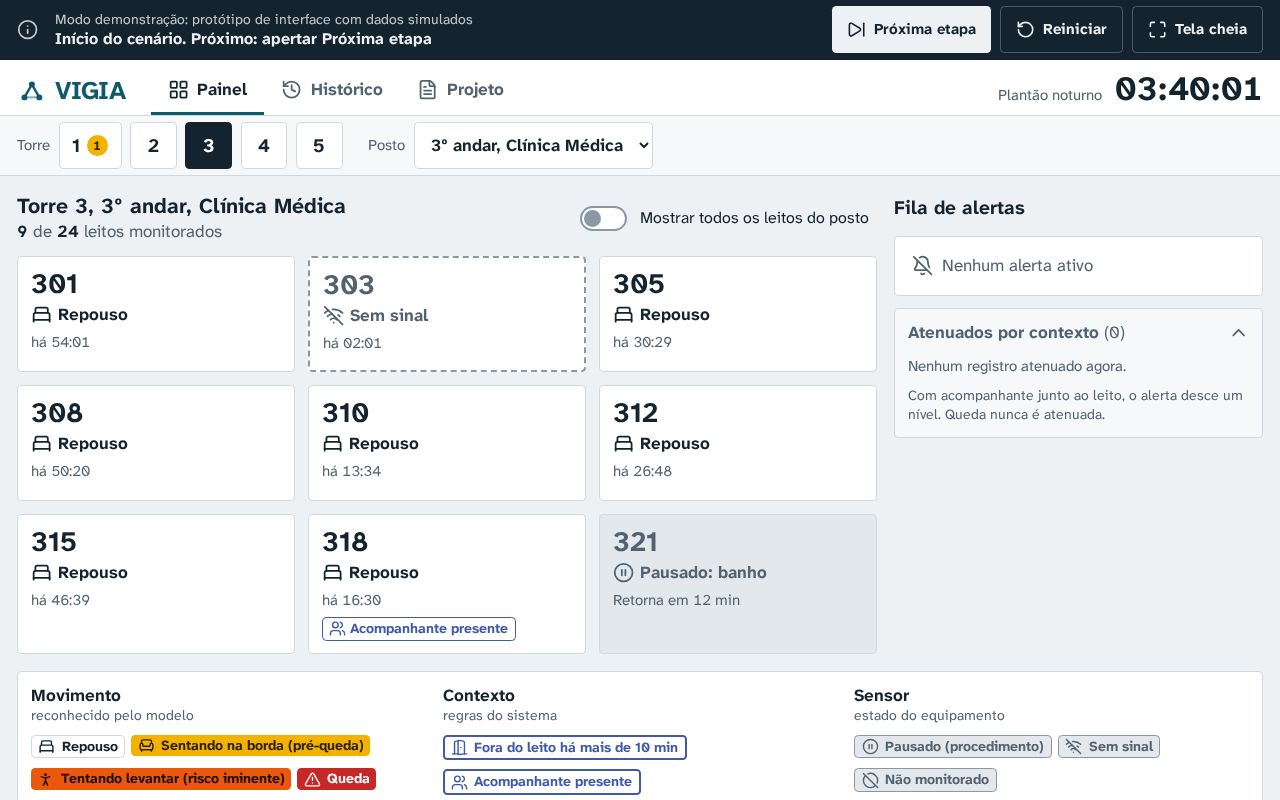Click the crossed-out icon in Não monitorado legend
Image resolution: width=1280 pixels, height=800 pixels.
pos(870,780)
